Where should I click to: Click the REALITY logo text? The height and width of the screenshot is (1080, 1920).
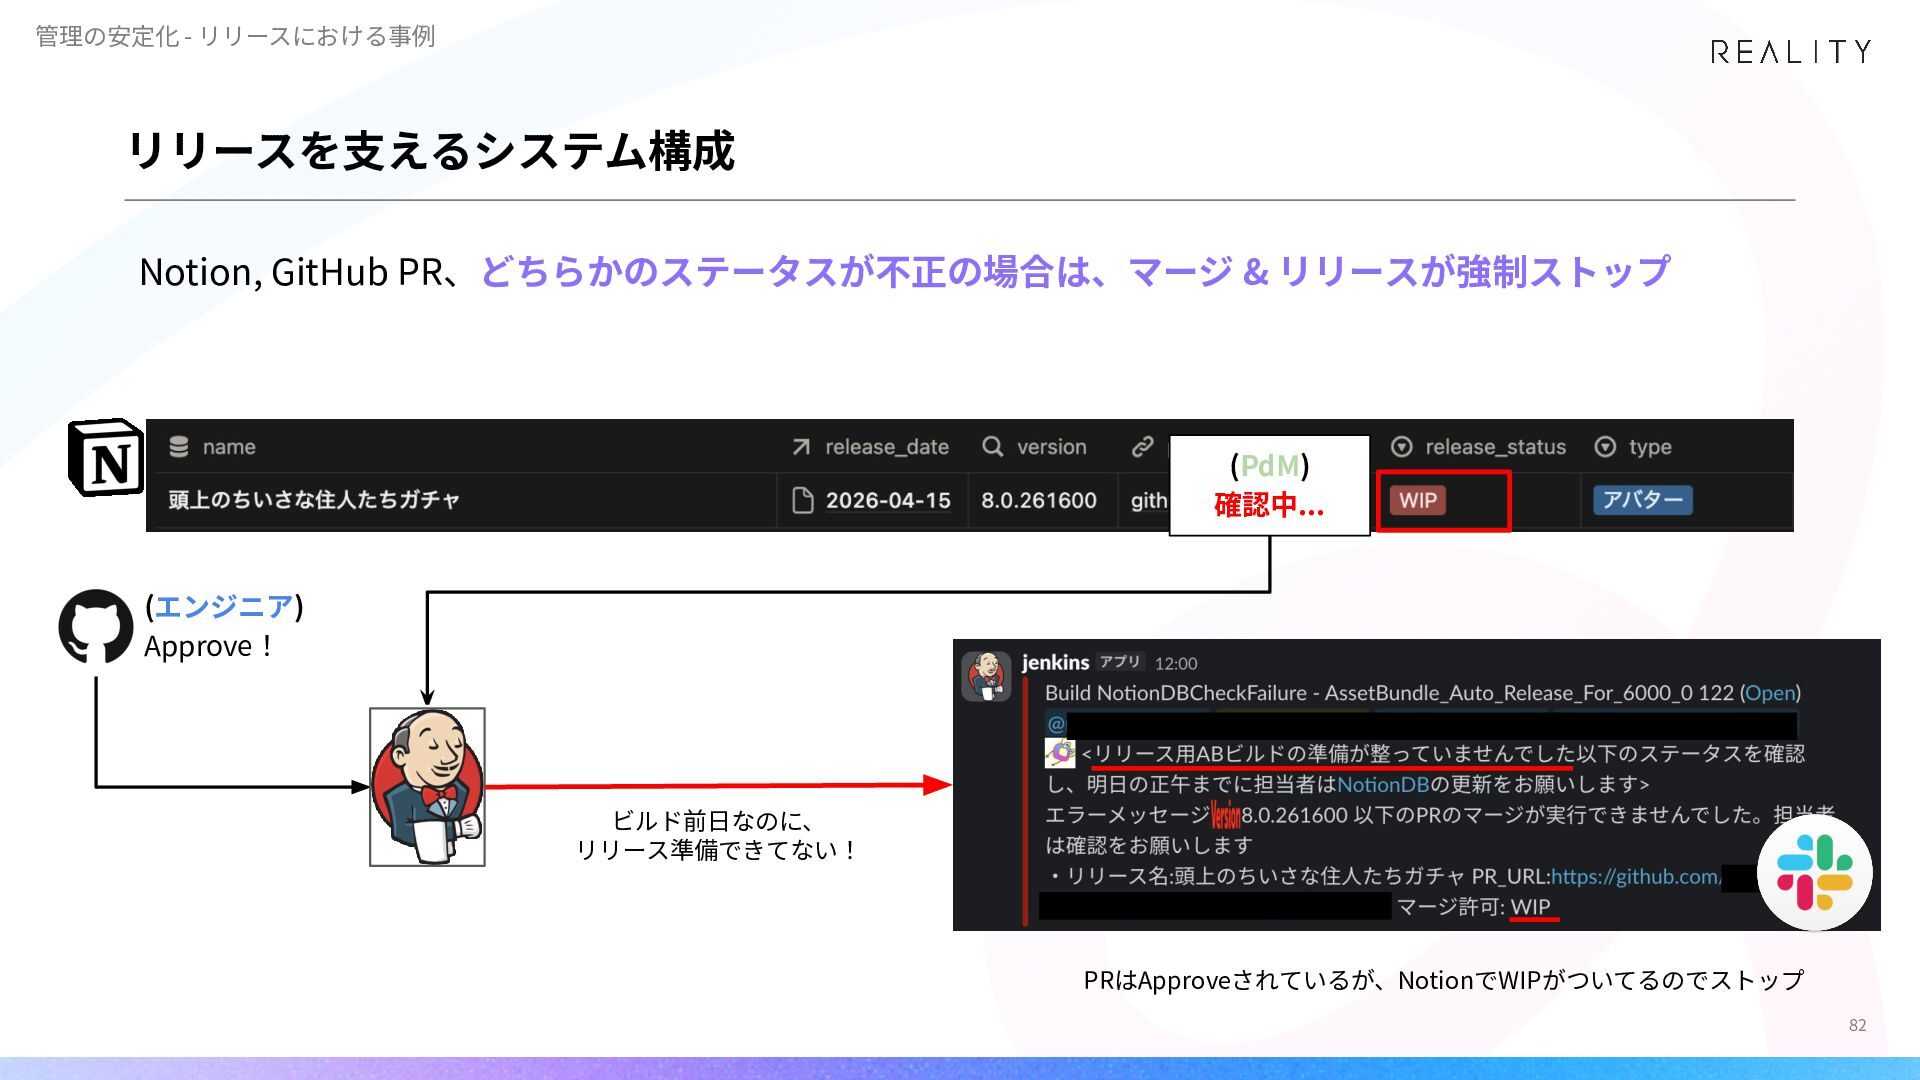point(1790,52)
